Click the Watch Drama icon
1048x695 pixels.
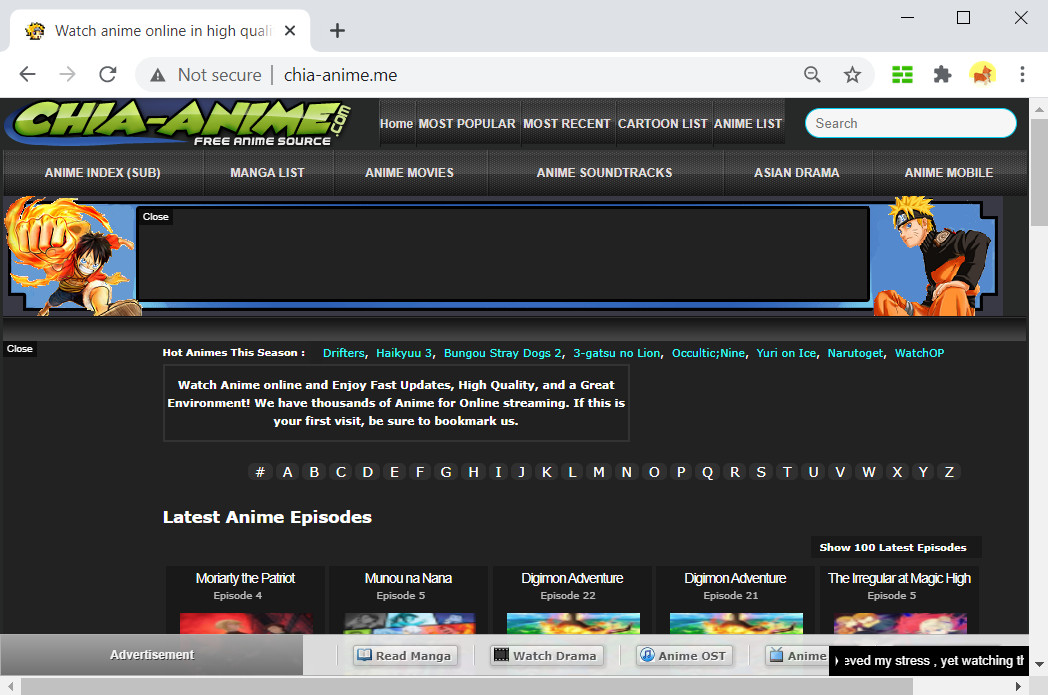tap(500, 655)
